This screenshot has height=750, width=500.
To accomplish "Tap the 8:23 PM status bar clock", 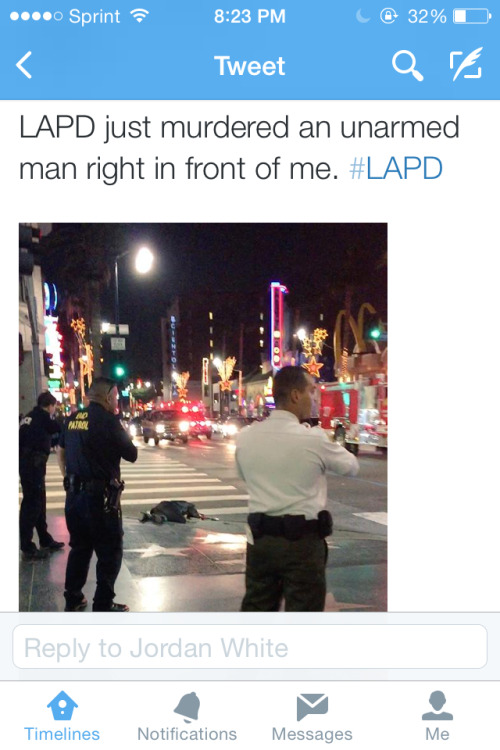I will (250, 17).
